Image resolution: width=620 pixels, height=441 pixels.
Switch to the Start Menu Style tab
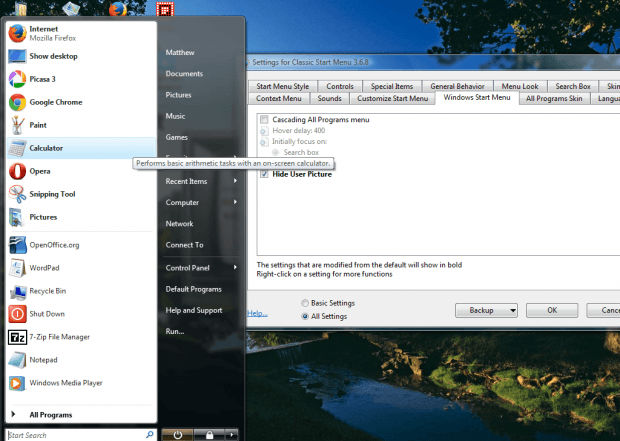coord(282,86)
